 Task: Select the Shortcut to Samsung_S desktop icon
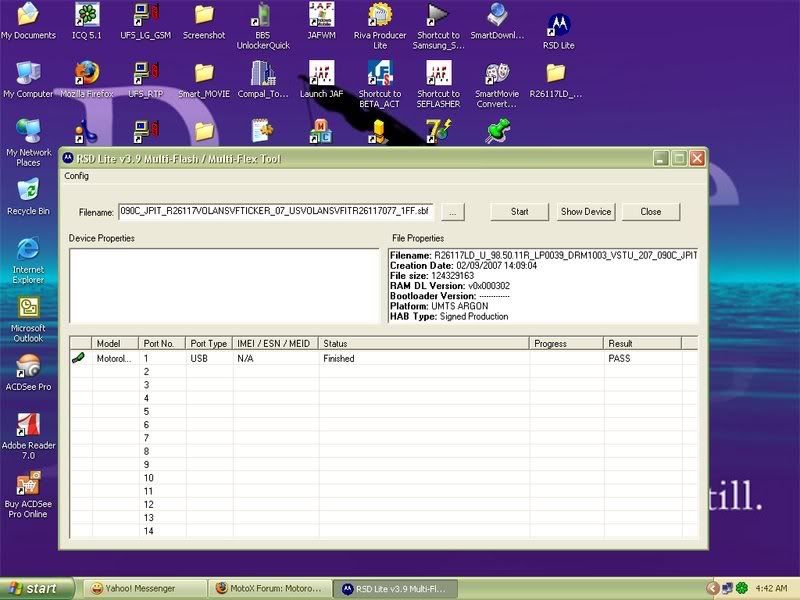(438, 26)
